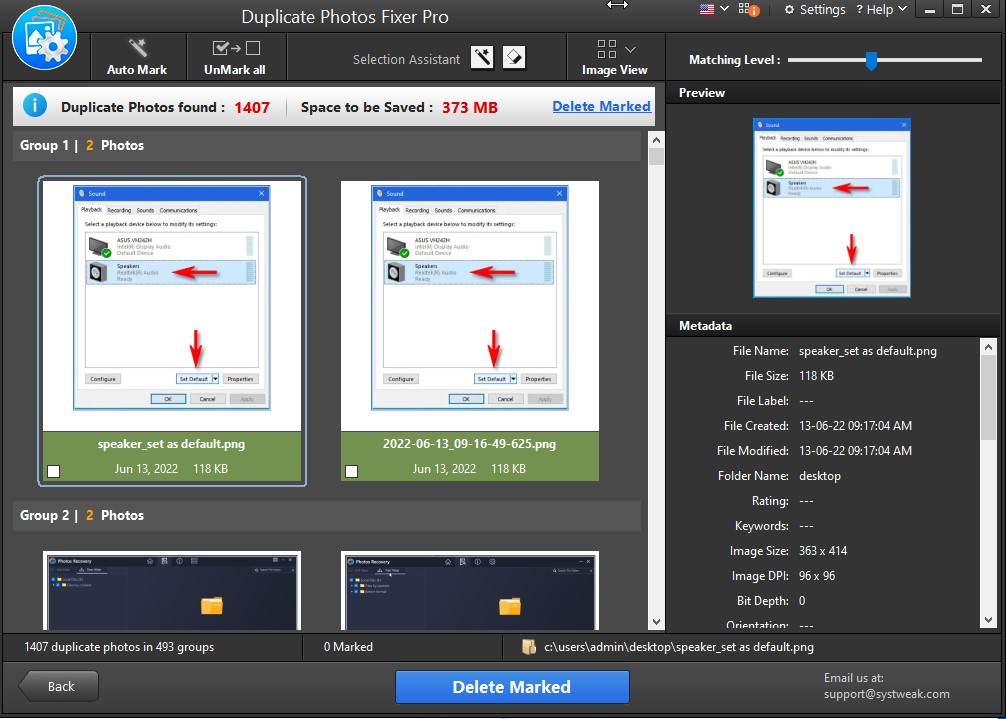Check the box under 2022-06-13_09-16-49-625.png
Viewport: 1006px width, 719px height.
pos(350,469)
